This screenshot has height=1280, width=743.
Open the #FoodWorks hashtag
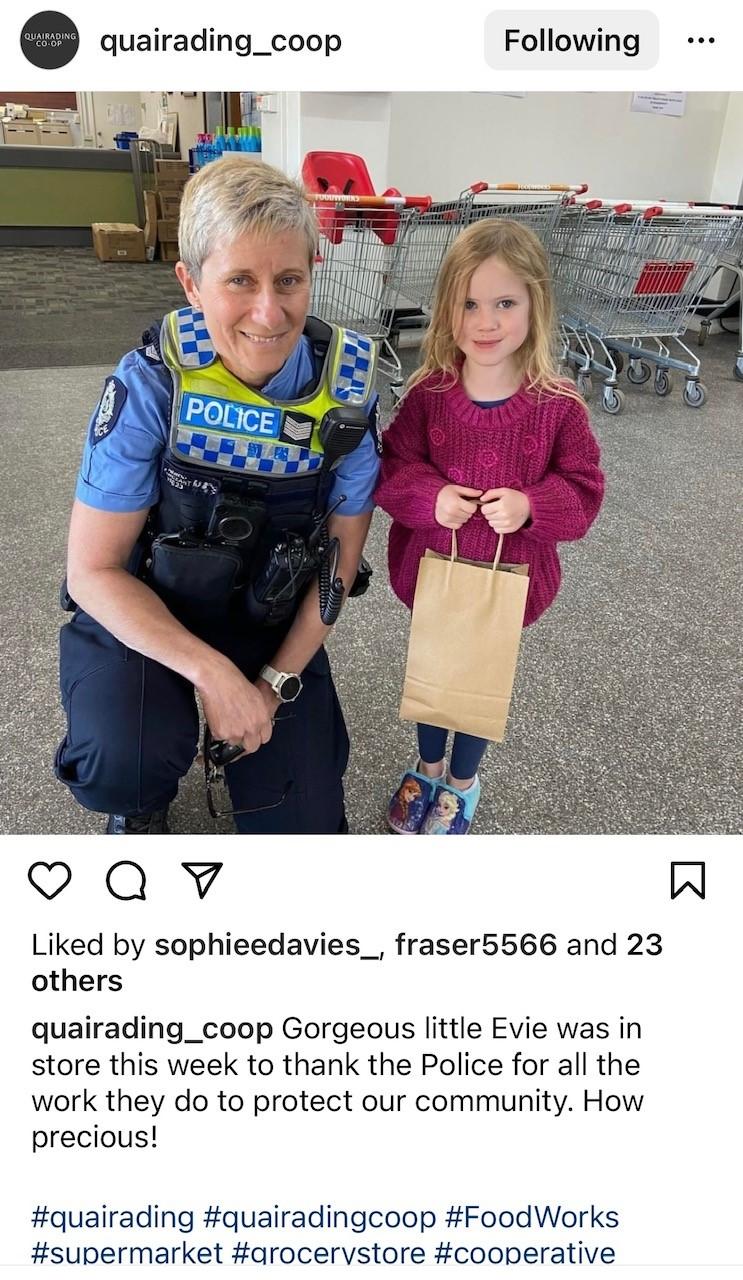tap(533, 1217)
